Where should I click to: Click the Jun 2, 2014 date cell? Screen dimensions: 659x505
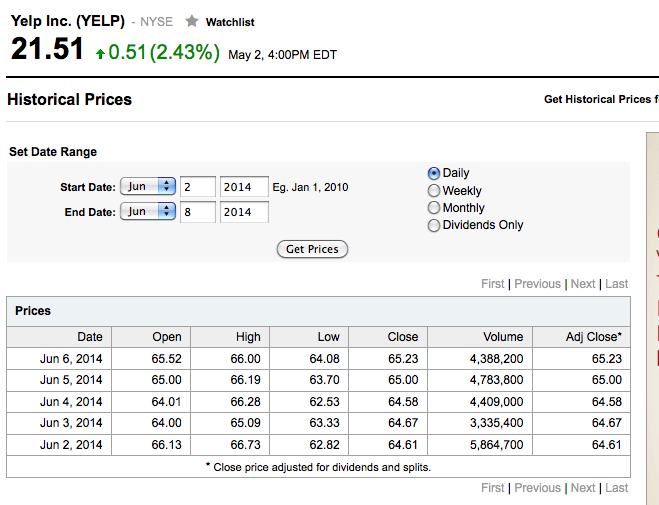(59, 445)
